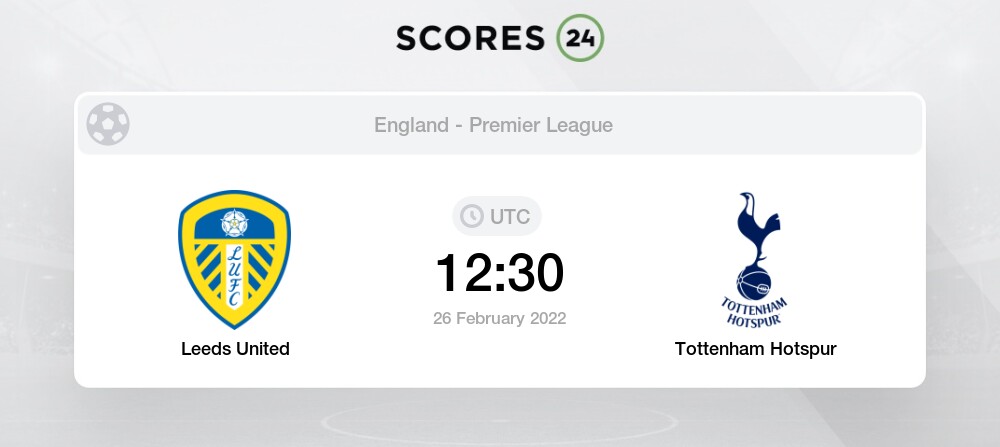
Task: Click the green 24 circle badge
Action: (x=580, y=38)
